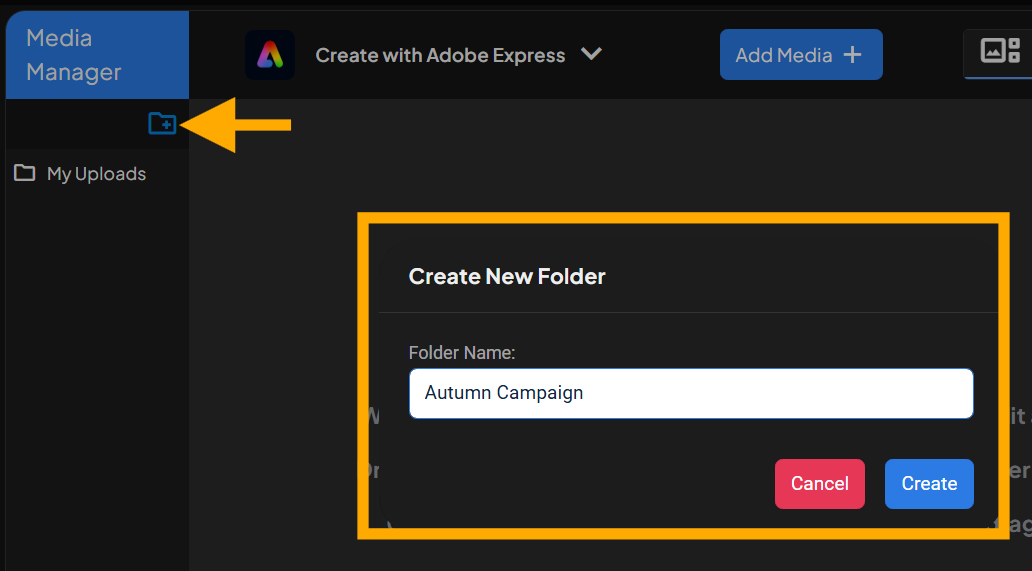Screen dimensions: 1032x571
Task: Cancel the new folder dialog
Action: tap(819, 484)
